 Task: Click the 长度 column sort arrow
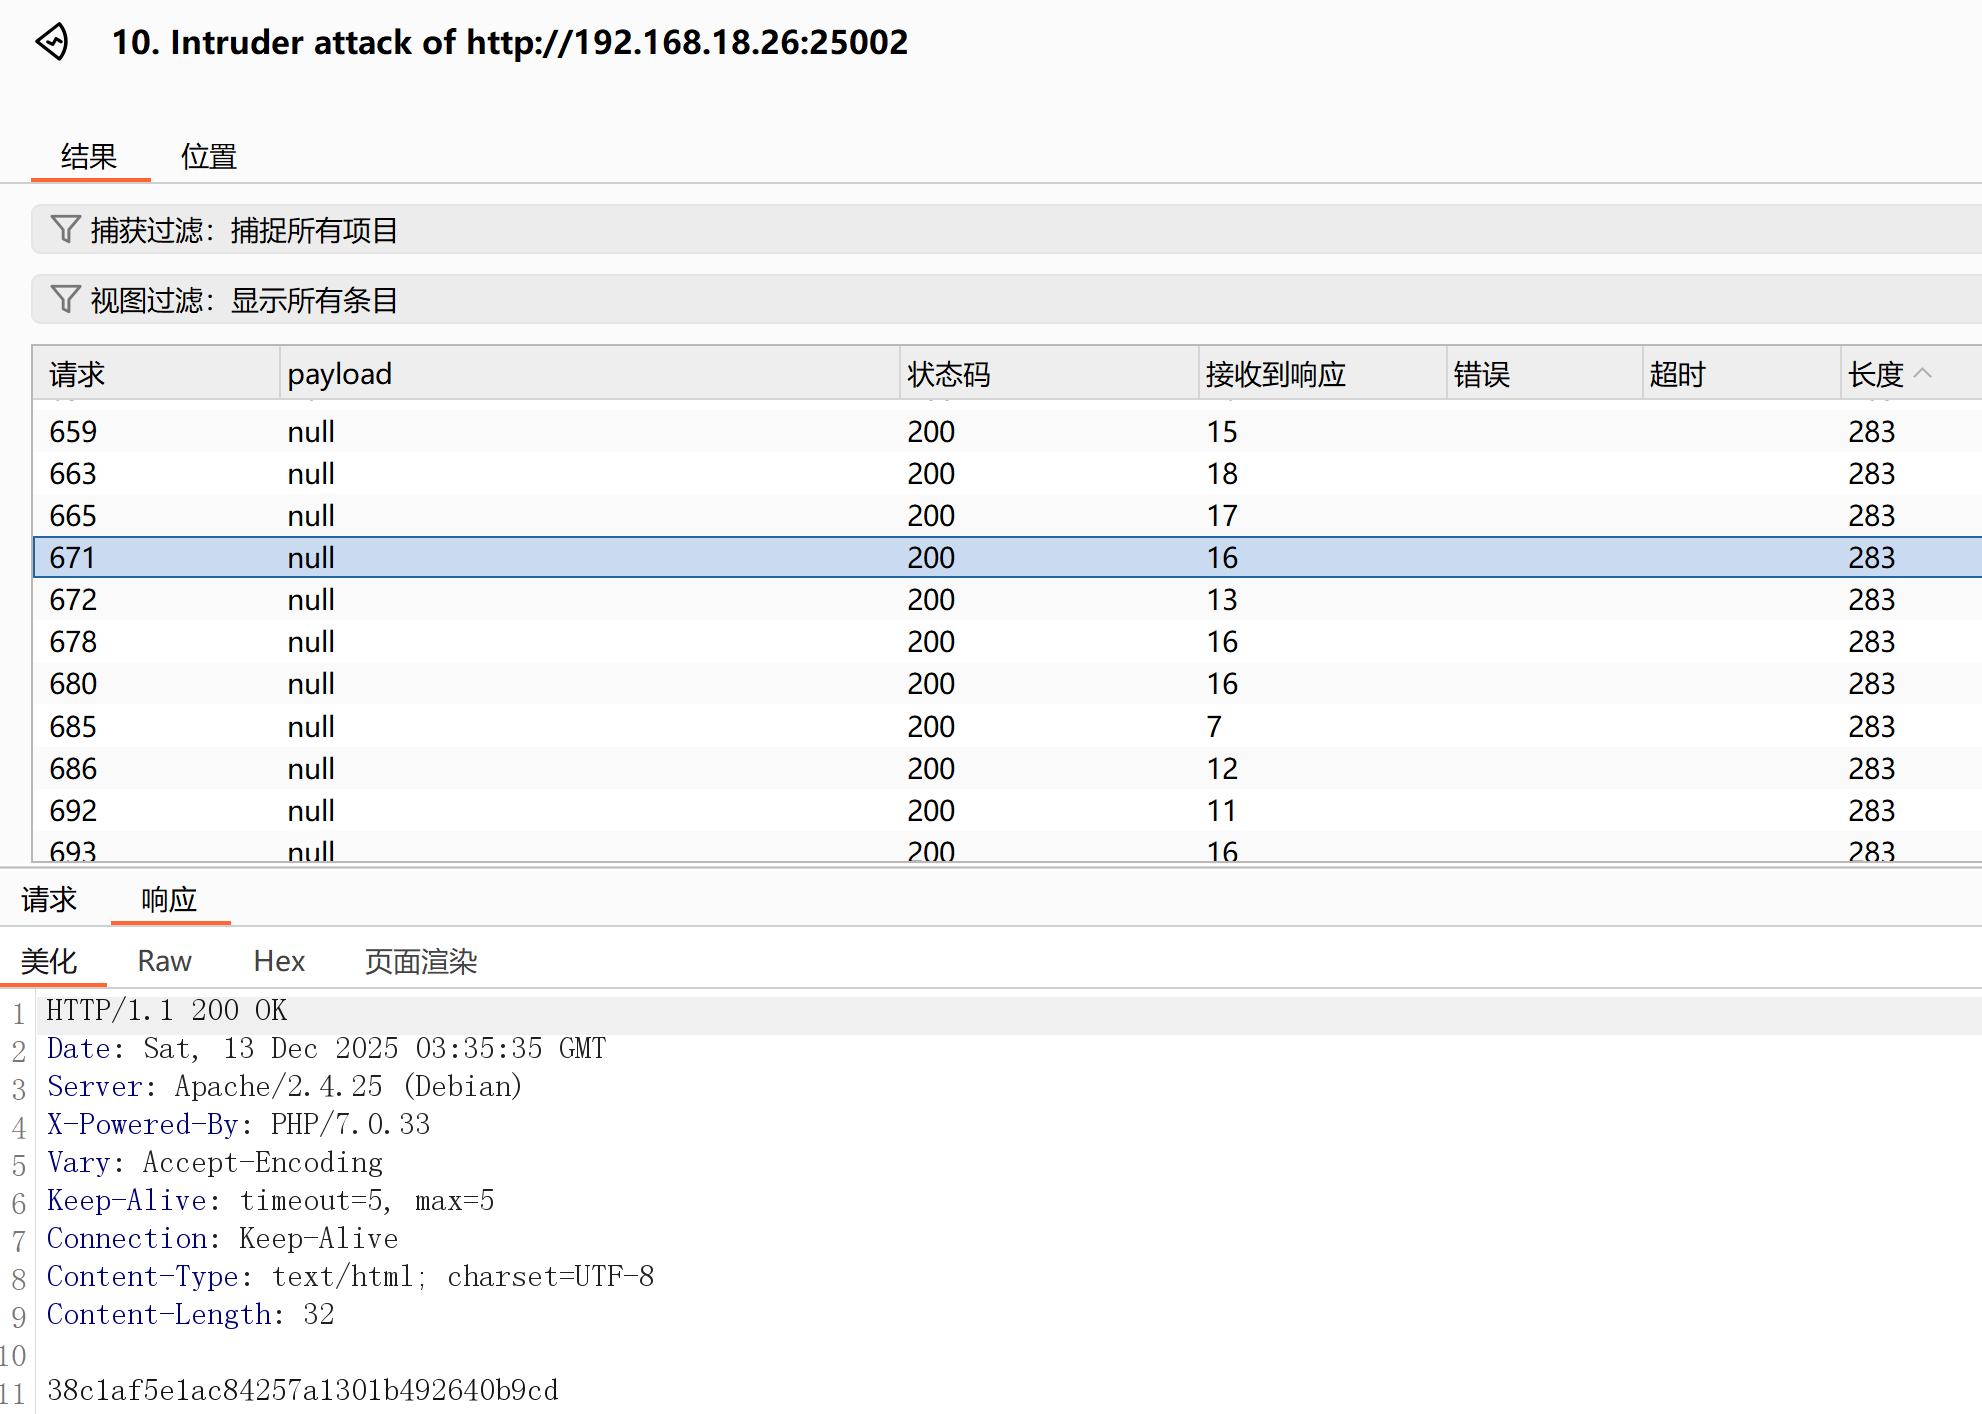click(x=1922, y=373)
